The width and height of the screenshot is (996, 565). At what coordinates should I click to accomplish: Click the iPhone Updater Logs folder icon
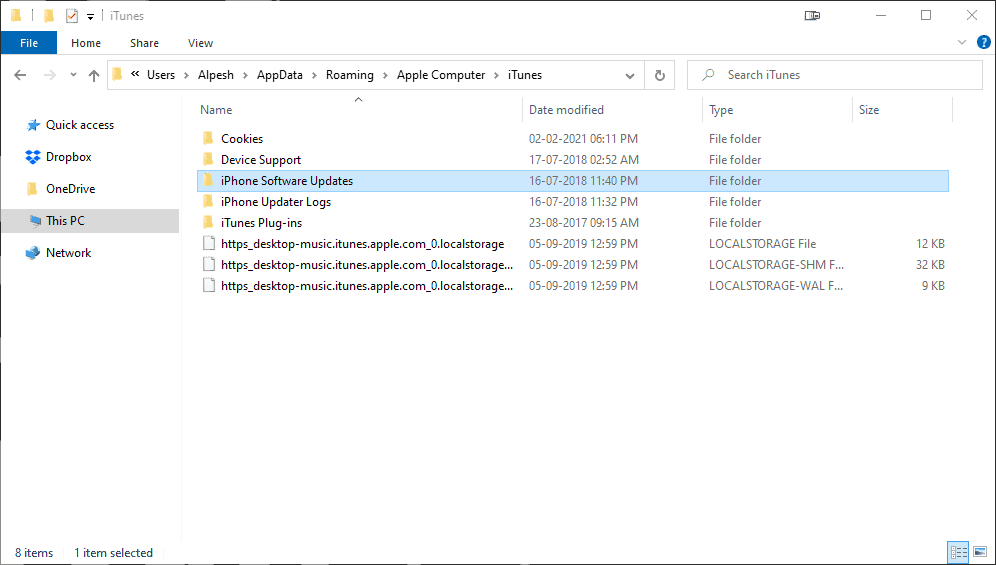[x=208, y=201]
